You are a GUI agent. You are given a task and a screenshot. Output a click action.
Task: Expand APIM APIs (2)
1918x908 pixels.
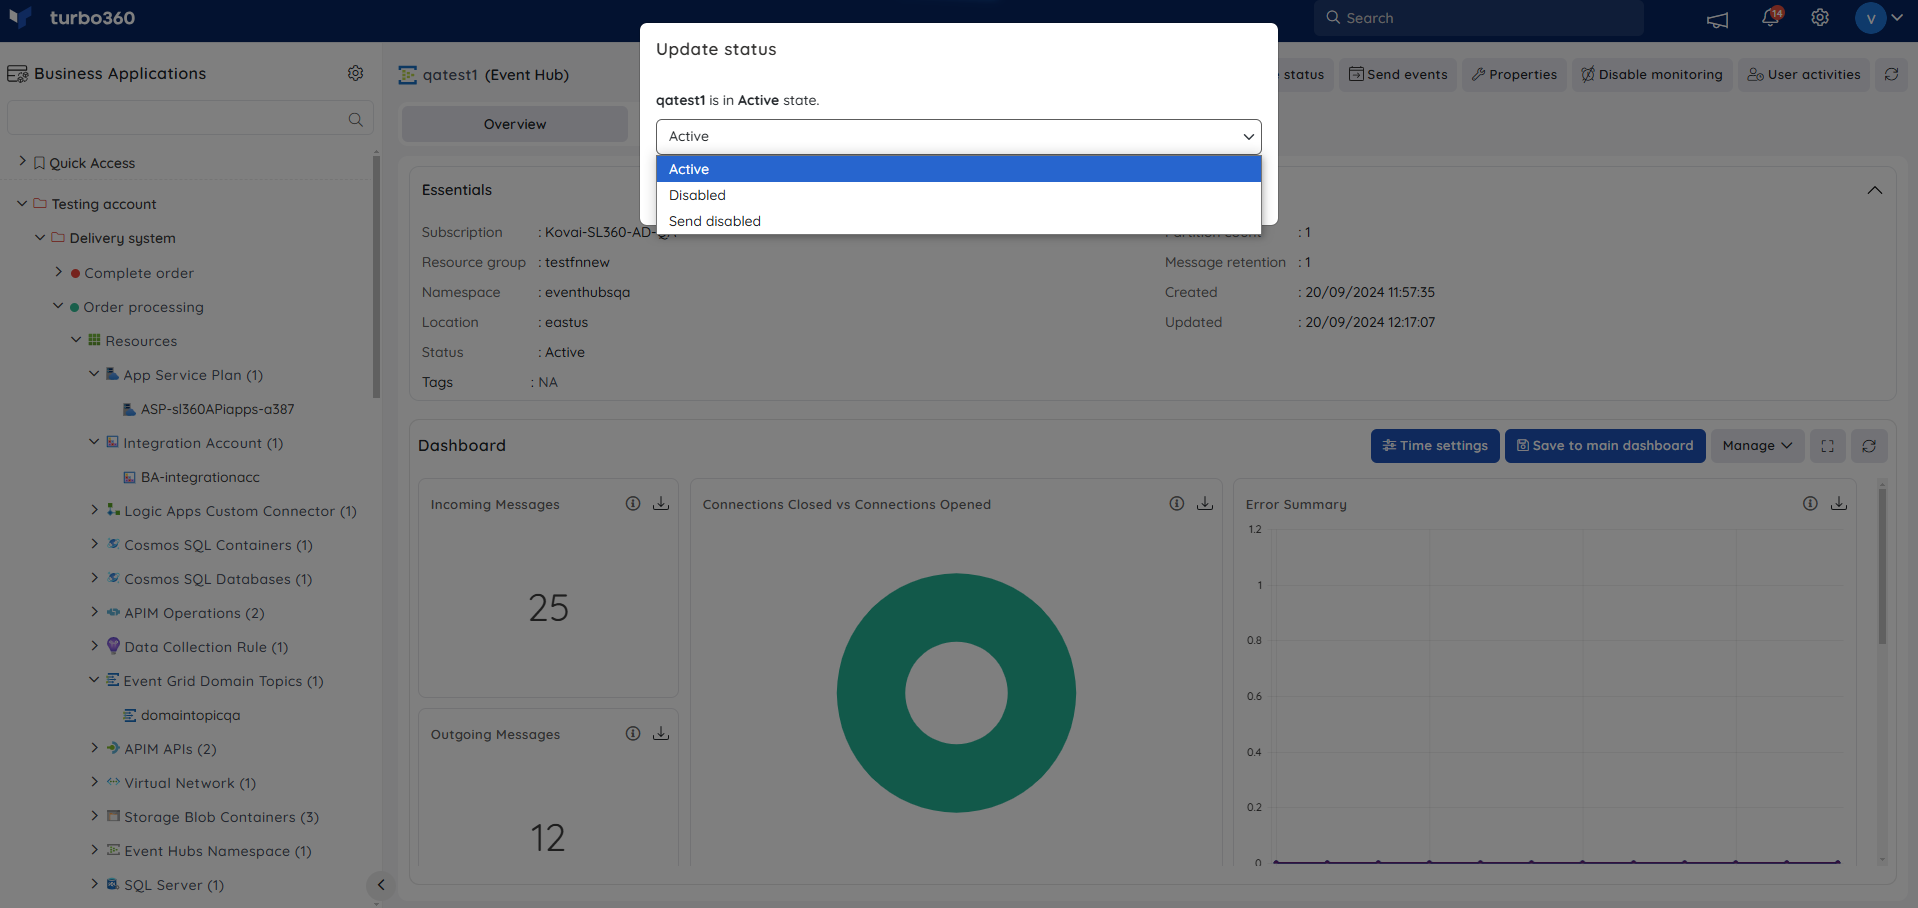94,747
